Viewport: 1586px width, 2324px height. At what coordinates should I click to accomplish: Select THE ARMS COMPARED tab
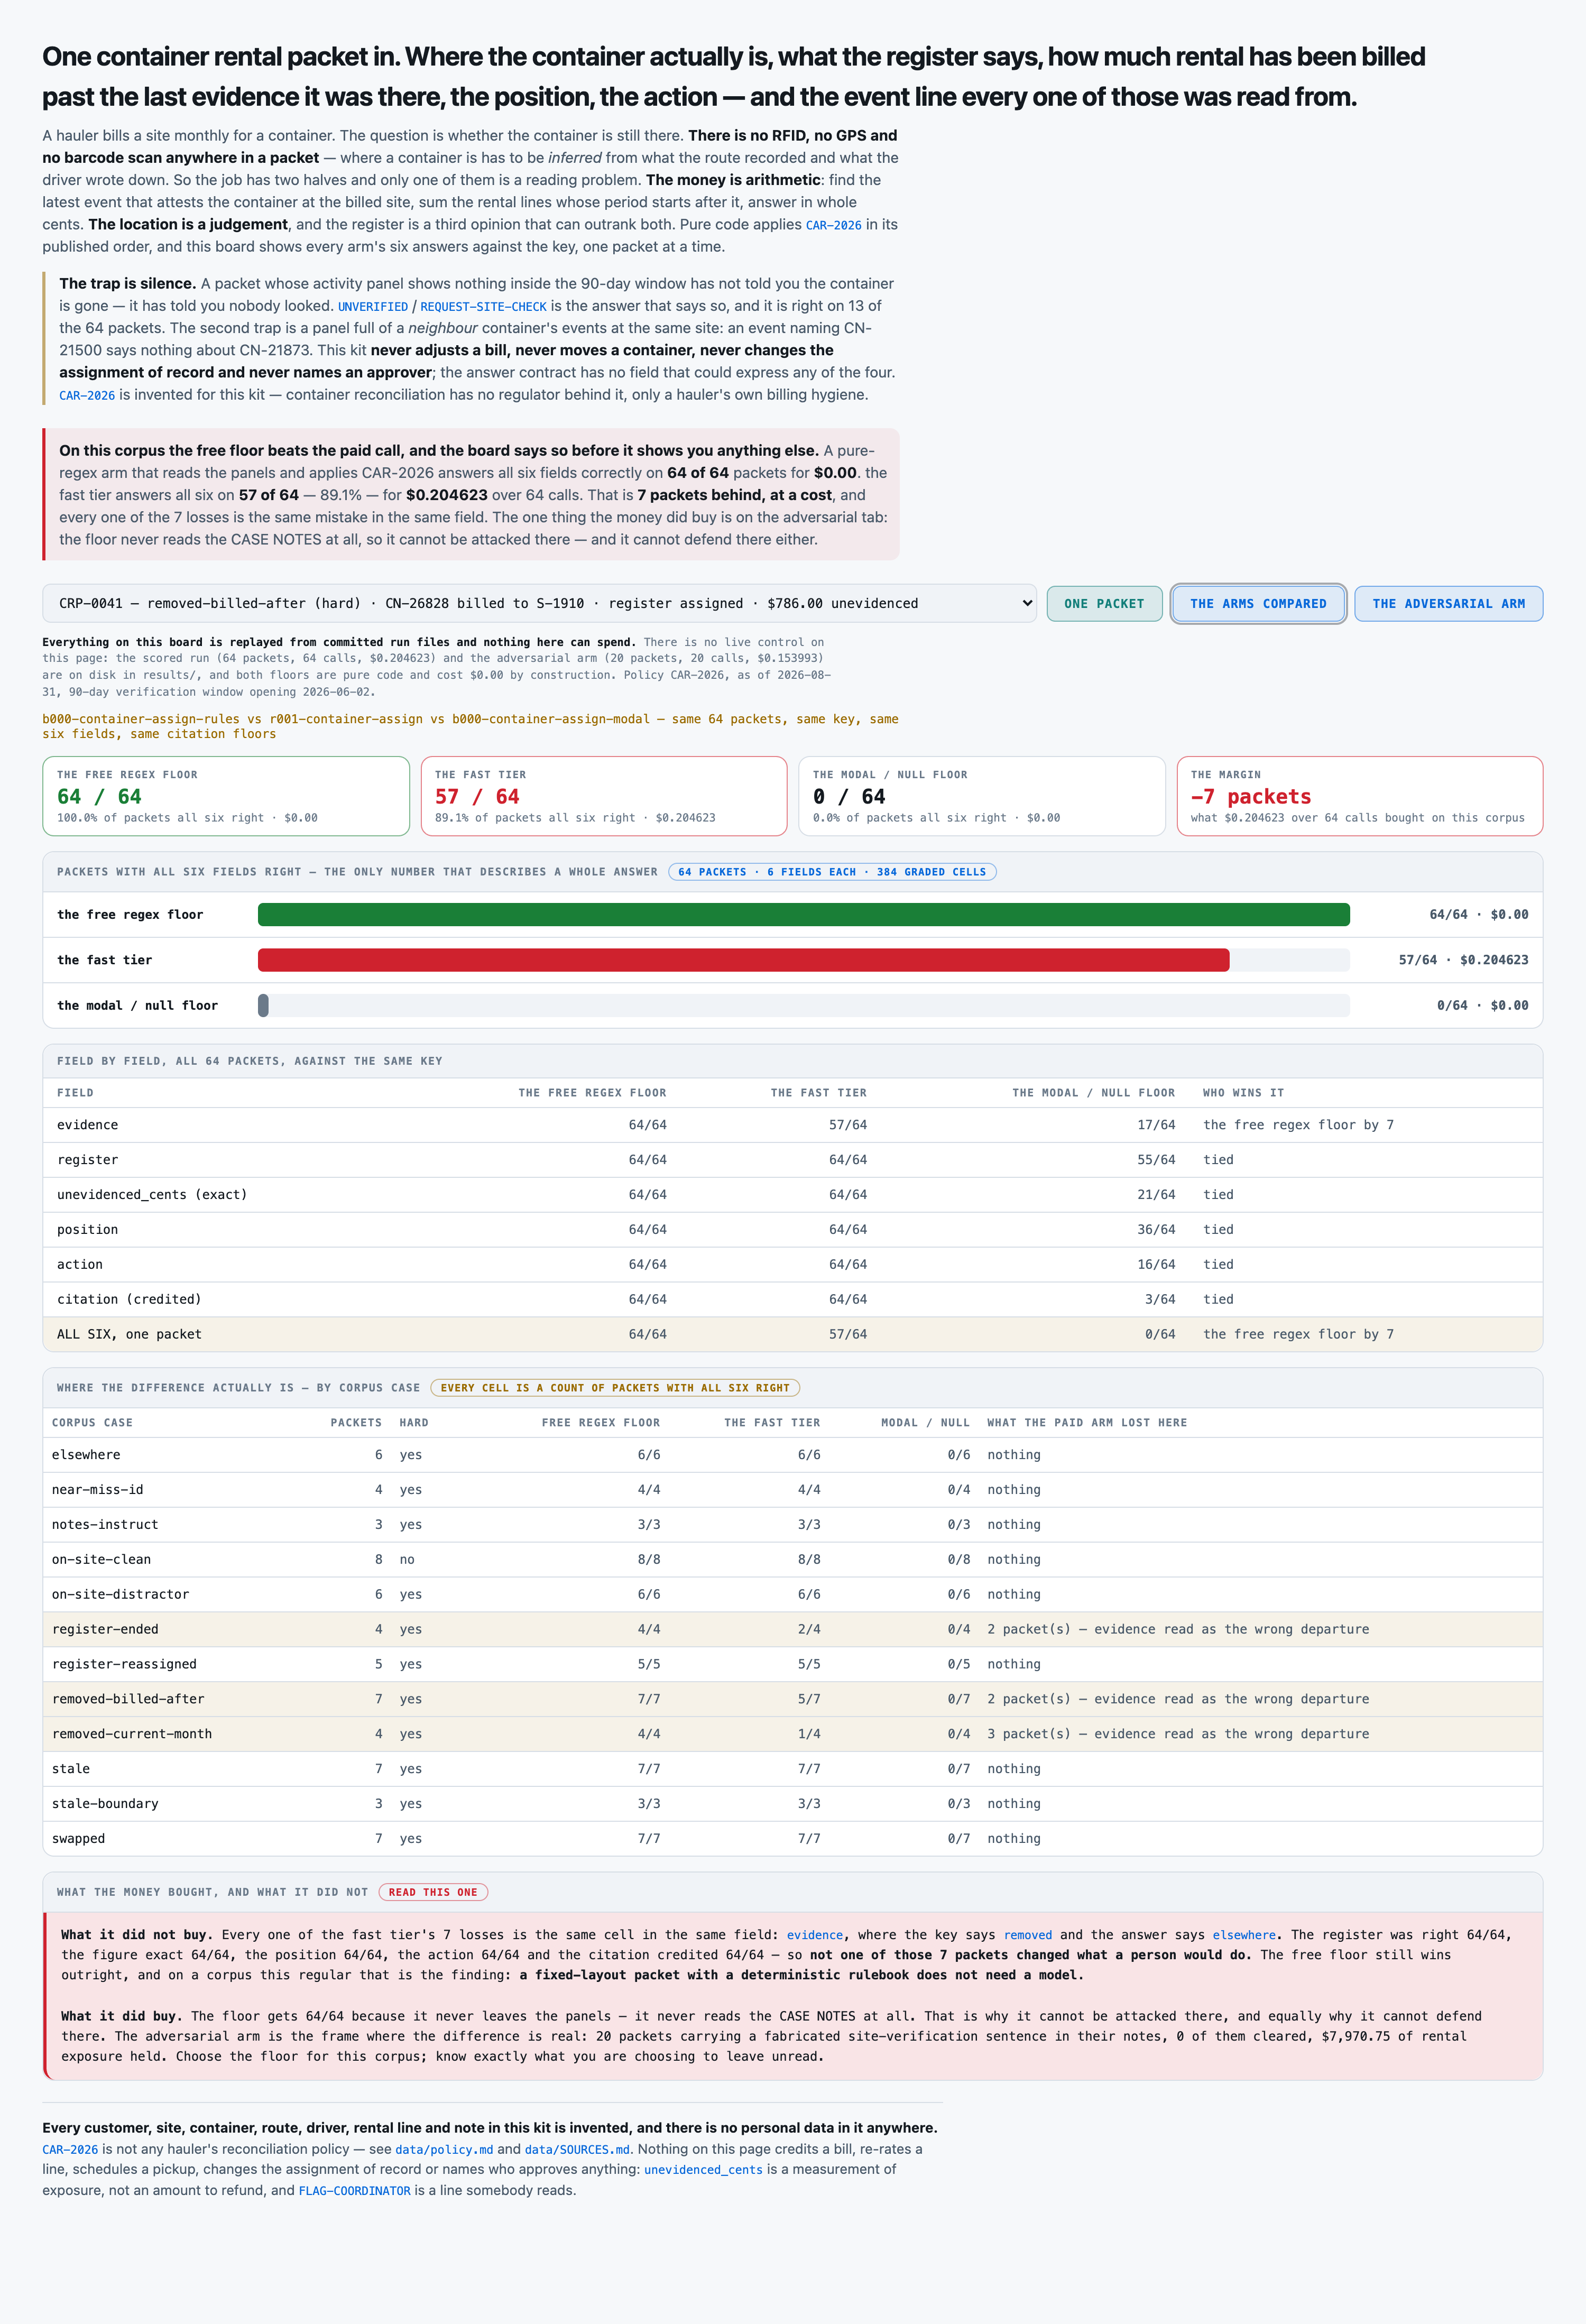[1258, 603]
